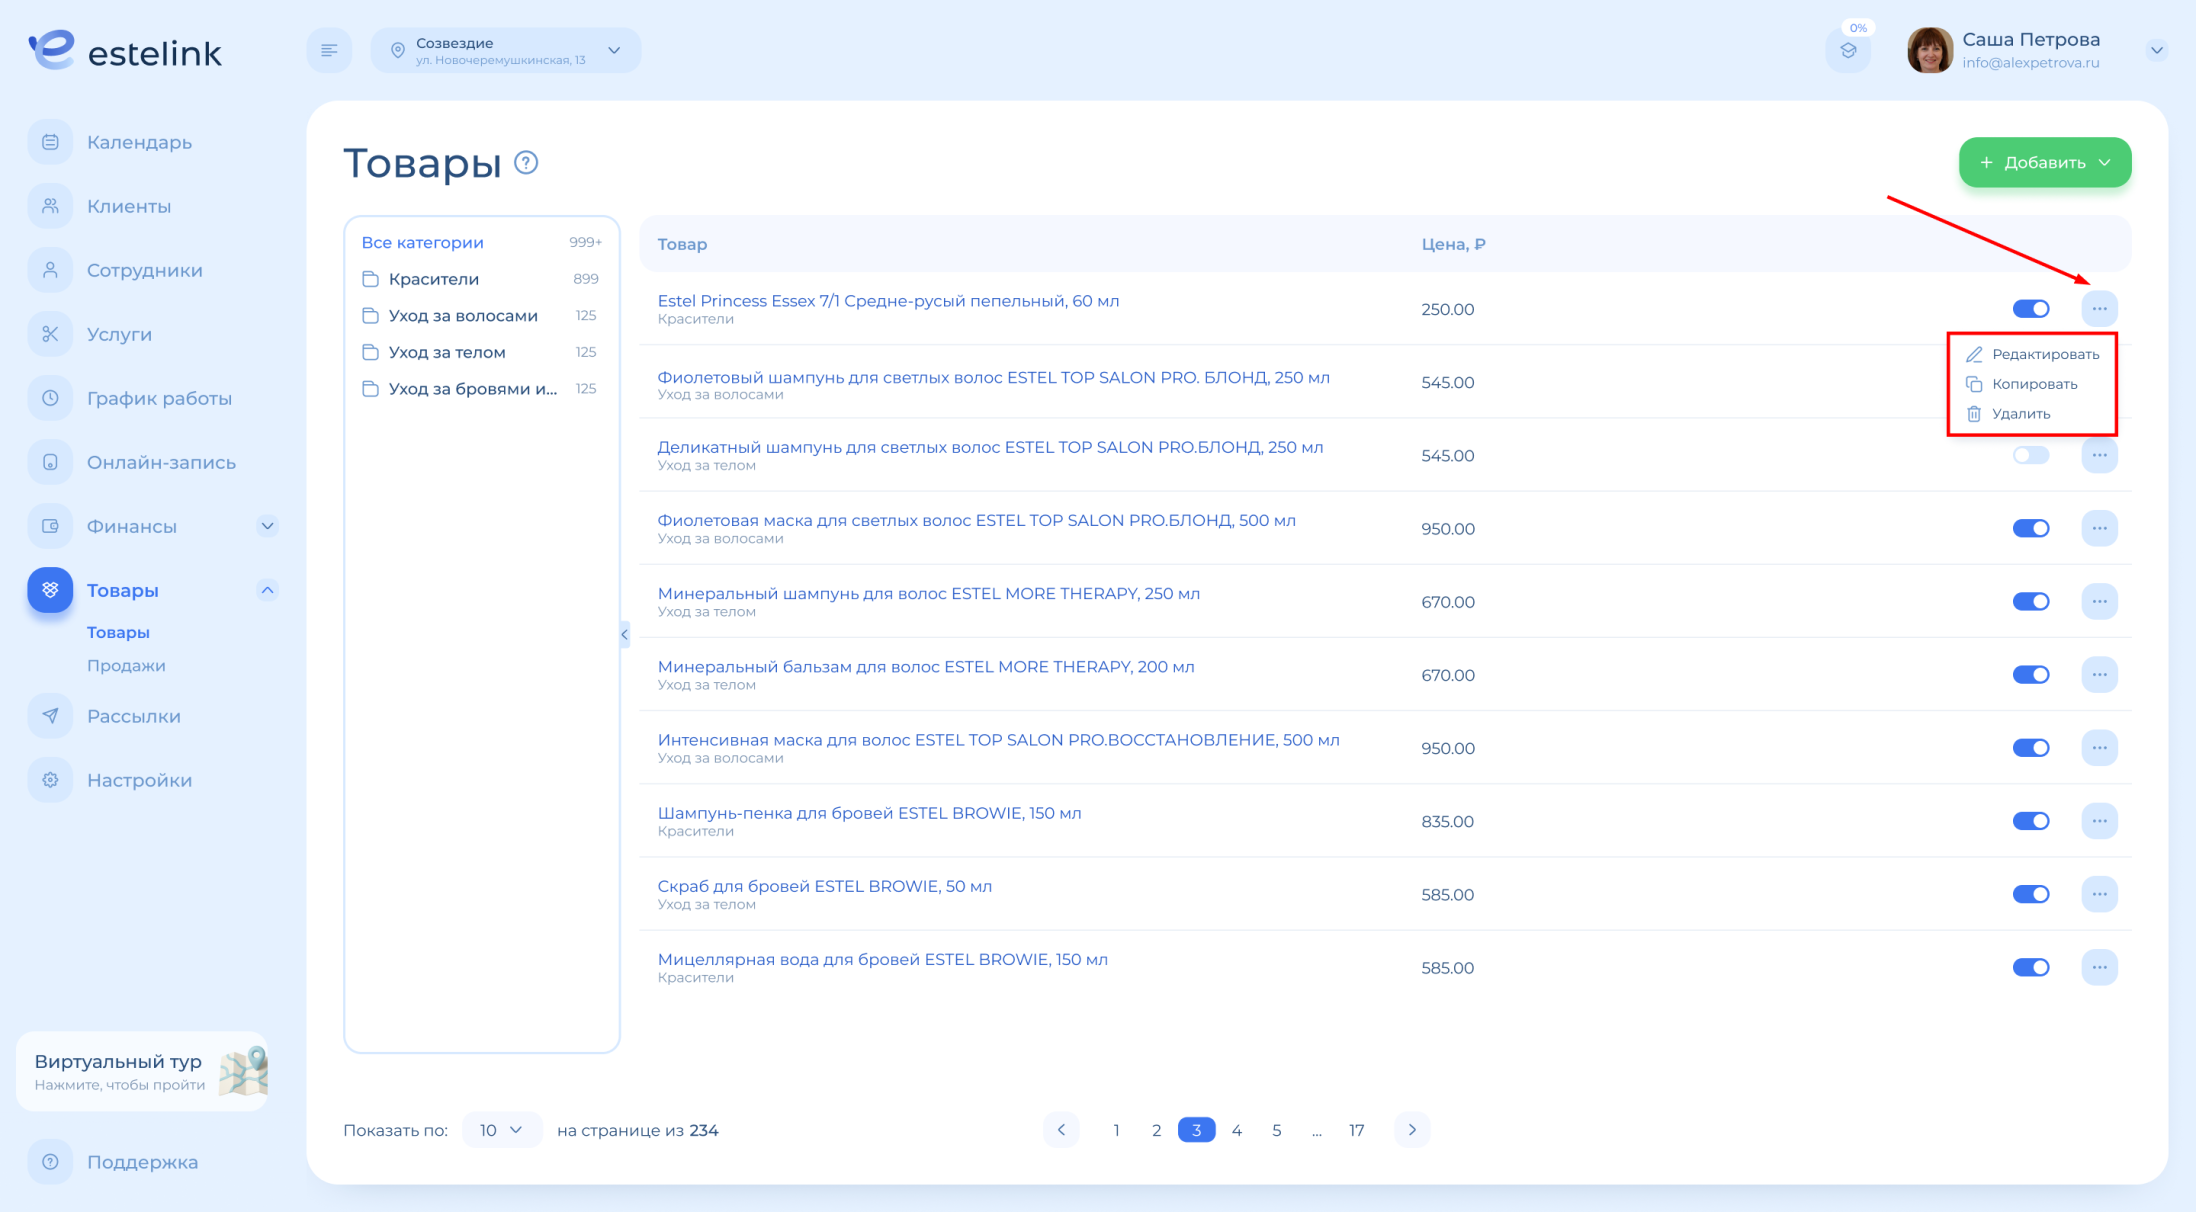Click the help icon next to Товары heading

[526, 162]
